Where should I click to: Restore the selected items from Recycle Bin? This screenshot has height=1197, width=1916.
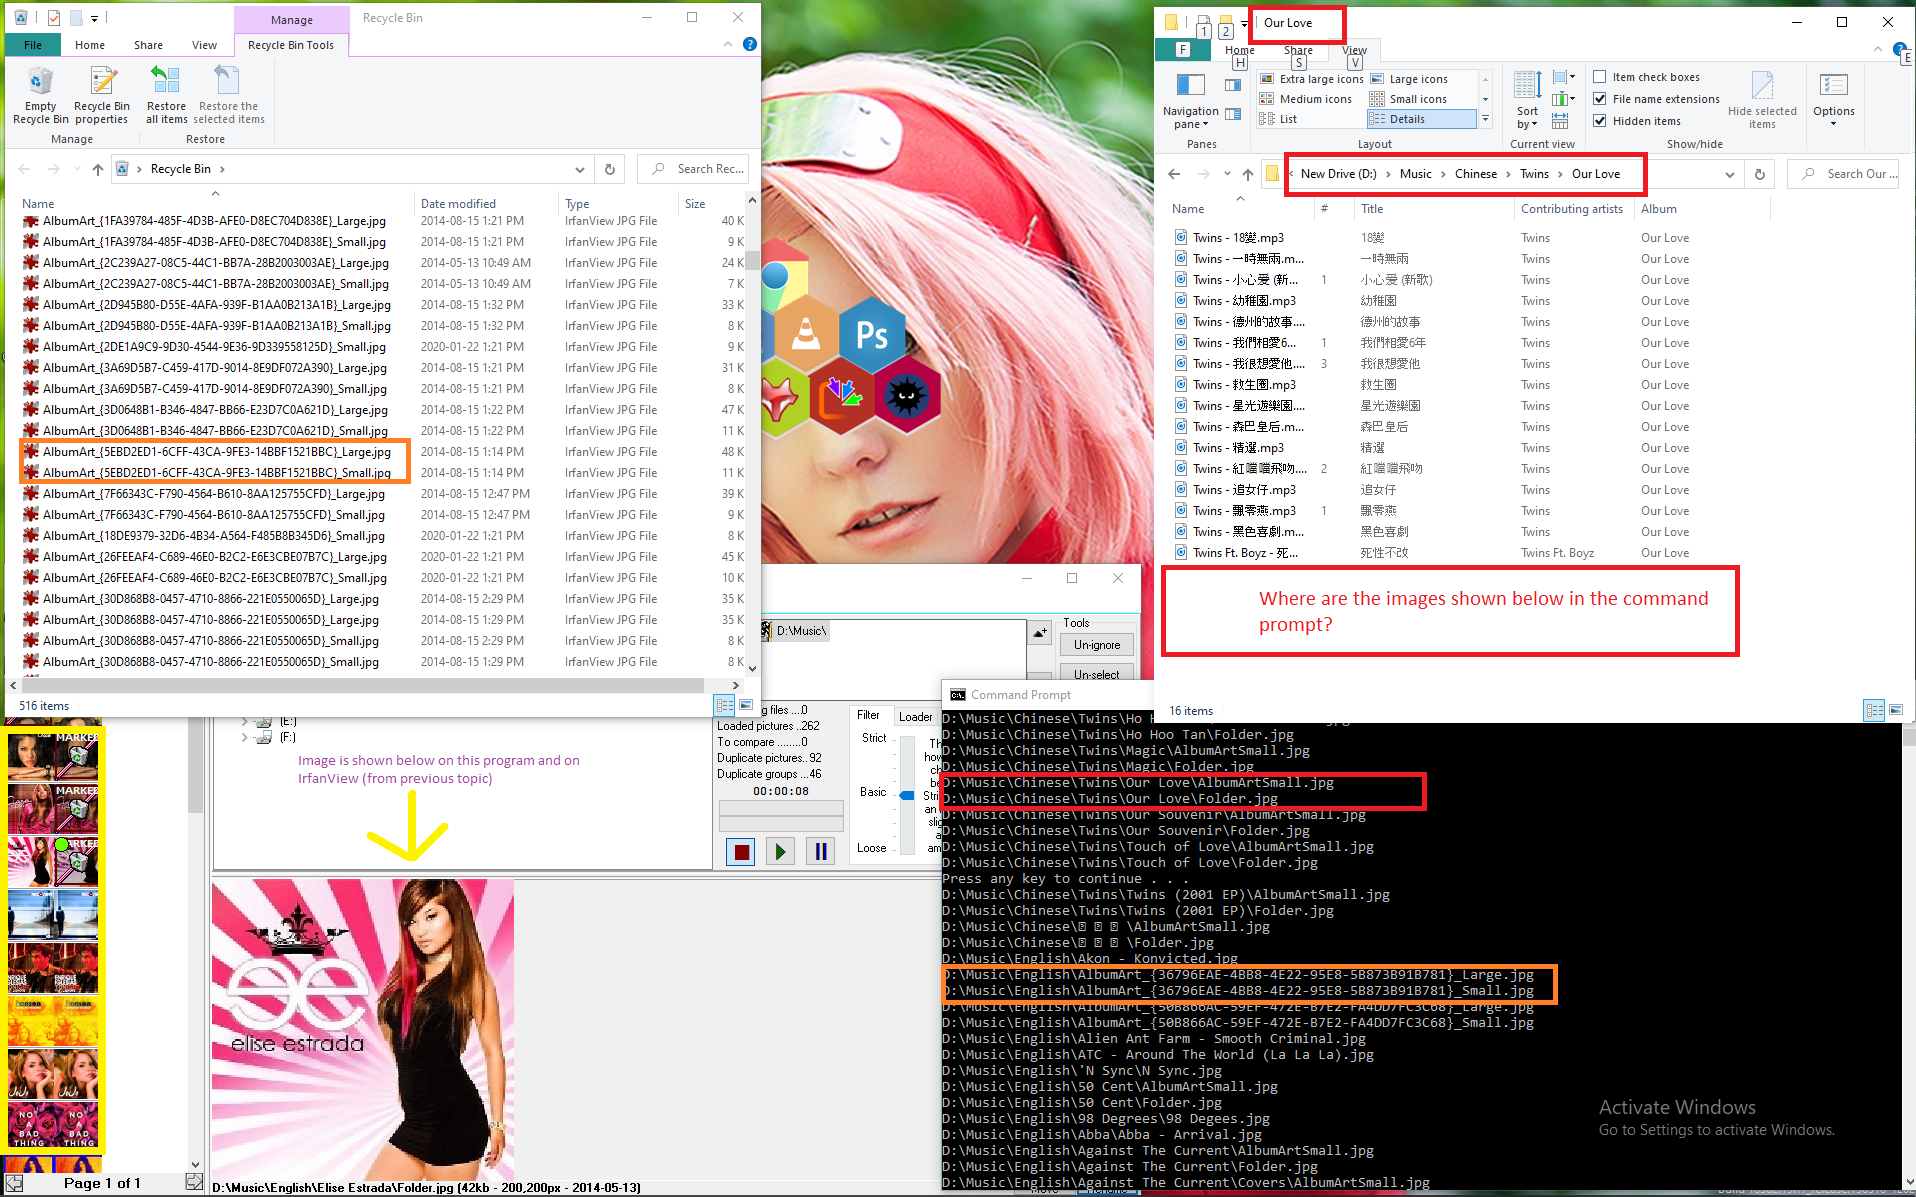229,93
